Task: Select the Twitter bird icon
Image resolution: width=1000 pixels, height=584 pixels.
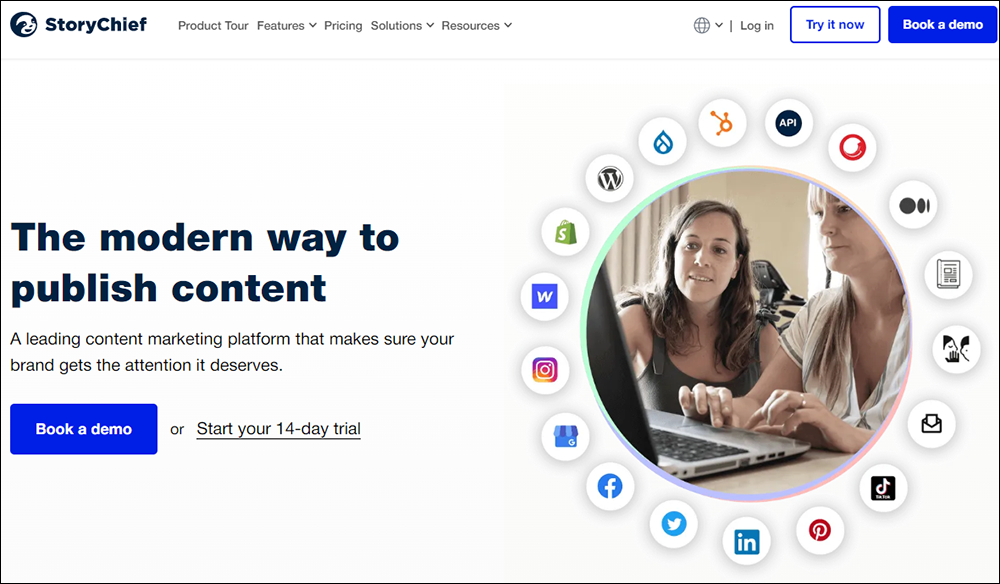Action: 673,524
